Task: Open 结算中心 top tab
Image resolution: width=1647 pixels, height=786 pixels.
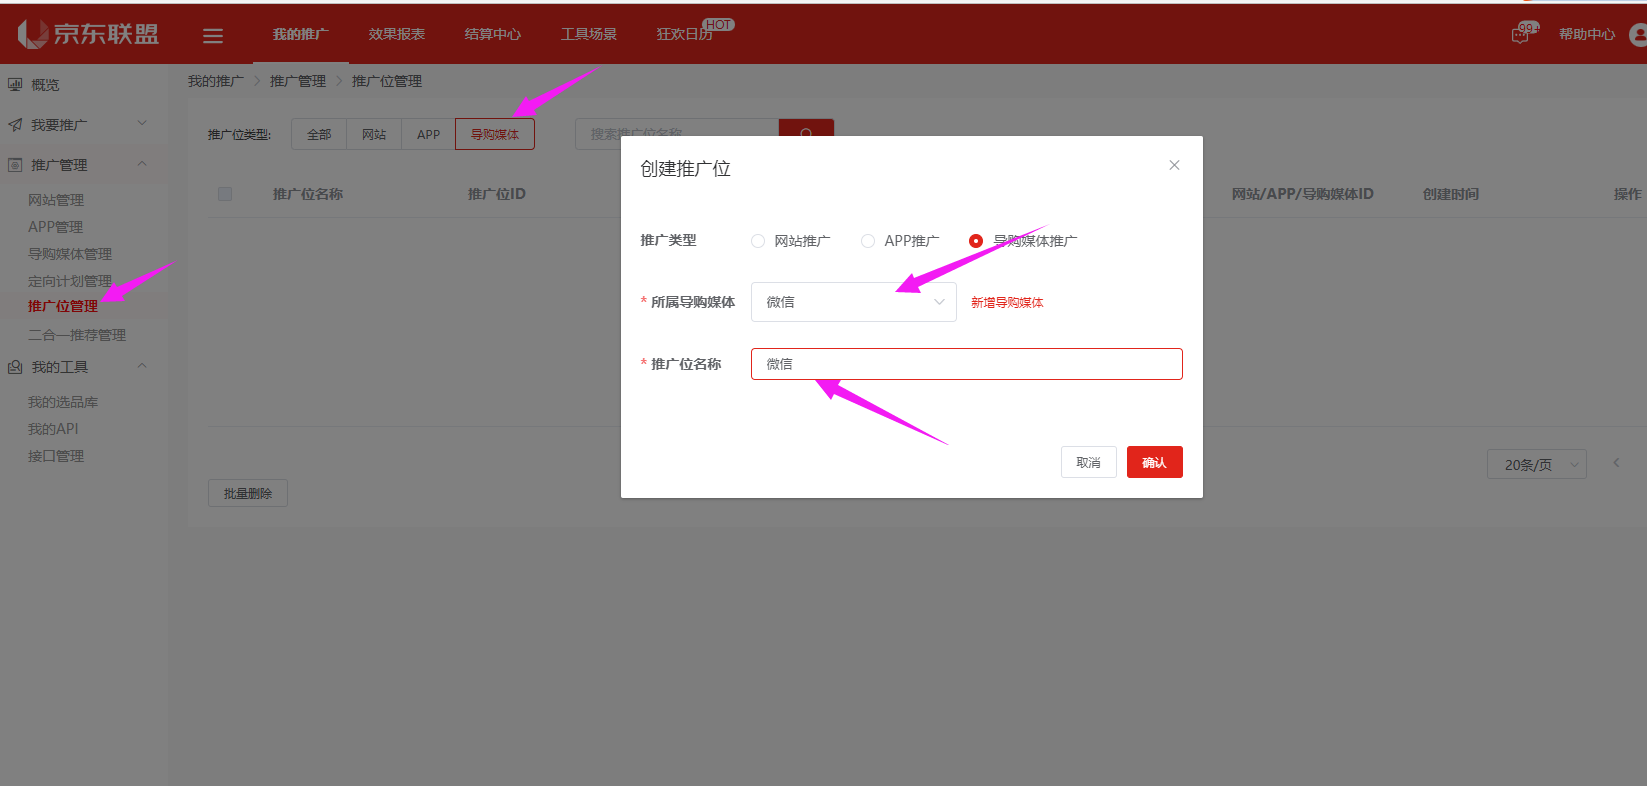Action: (x=493, y=34)
